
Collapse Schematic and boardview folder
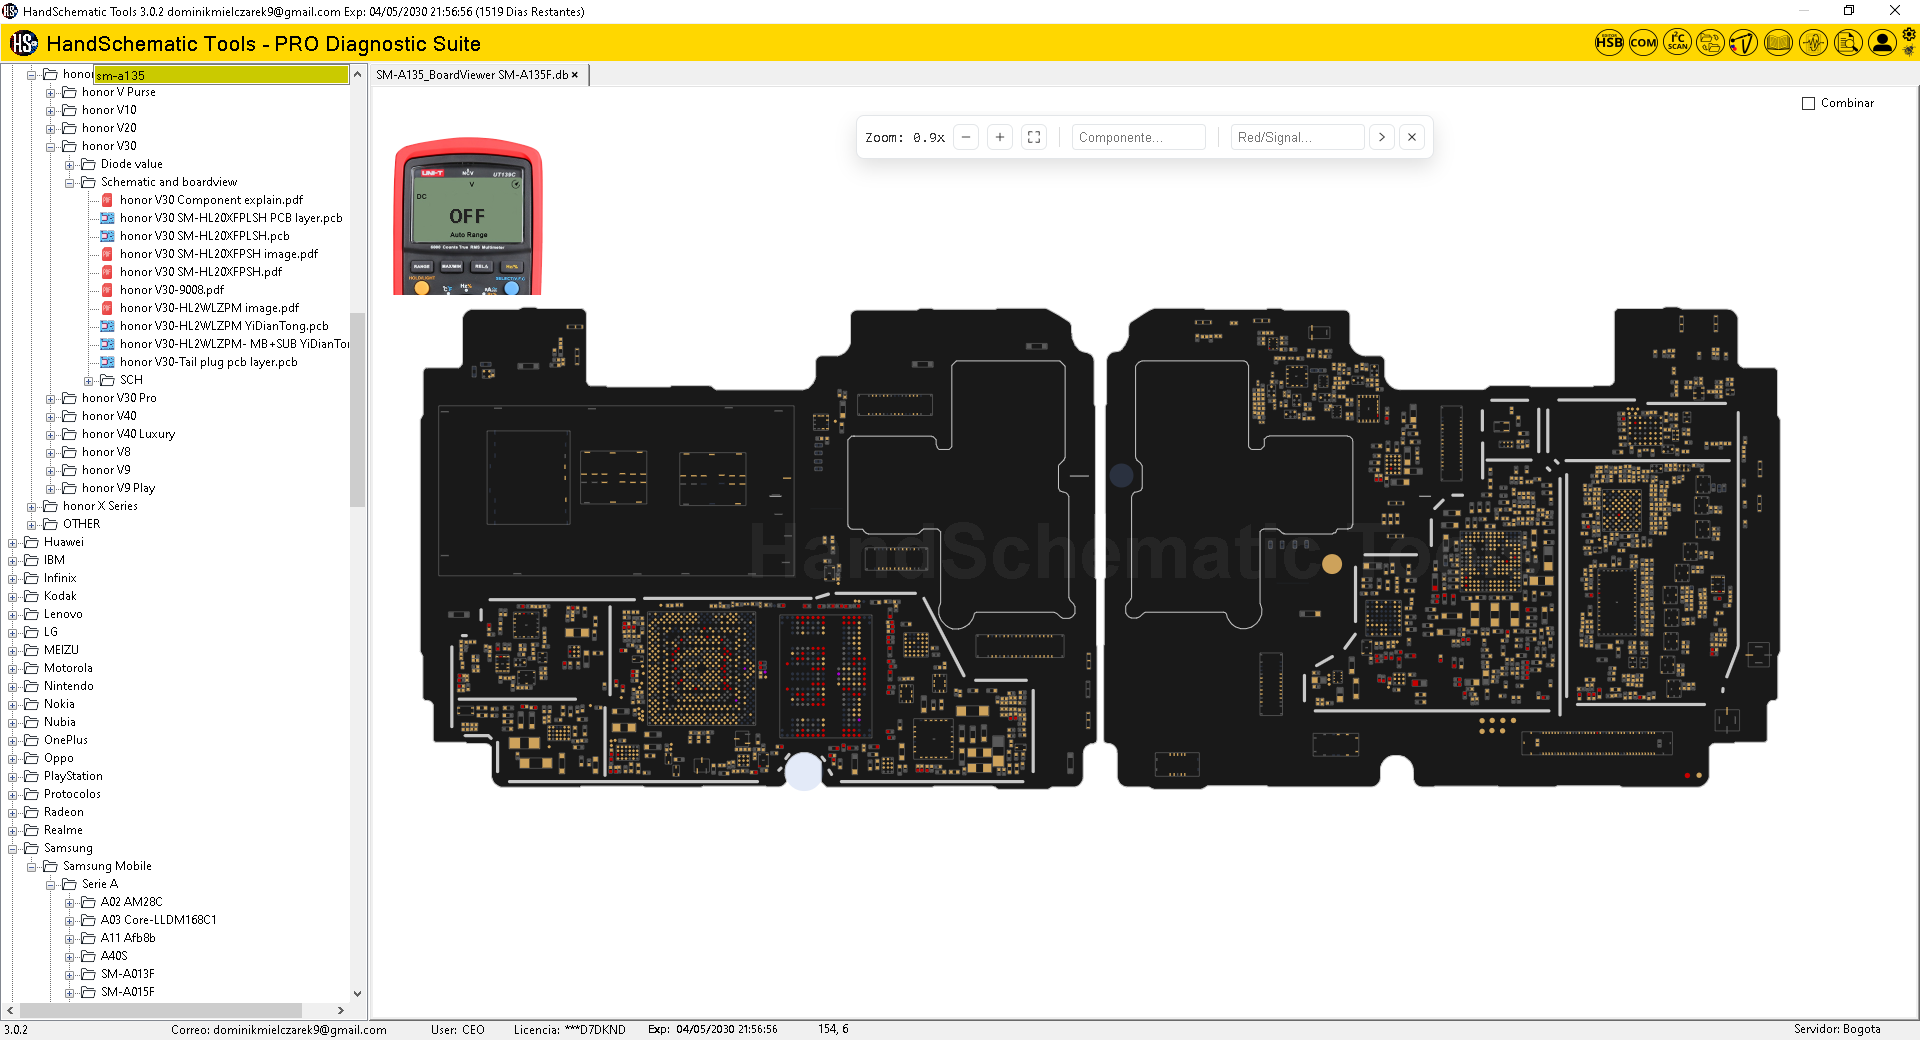[70, 182]
